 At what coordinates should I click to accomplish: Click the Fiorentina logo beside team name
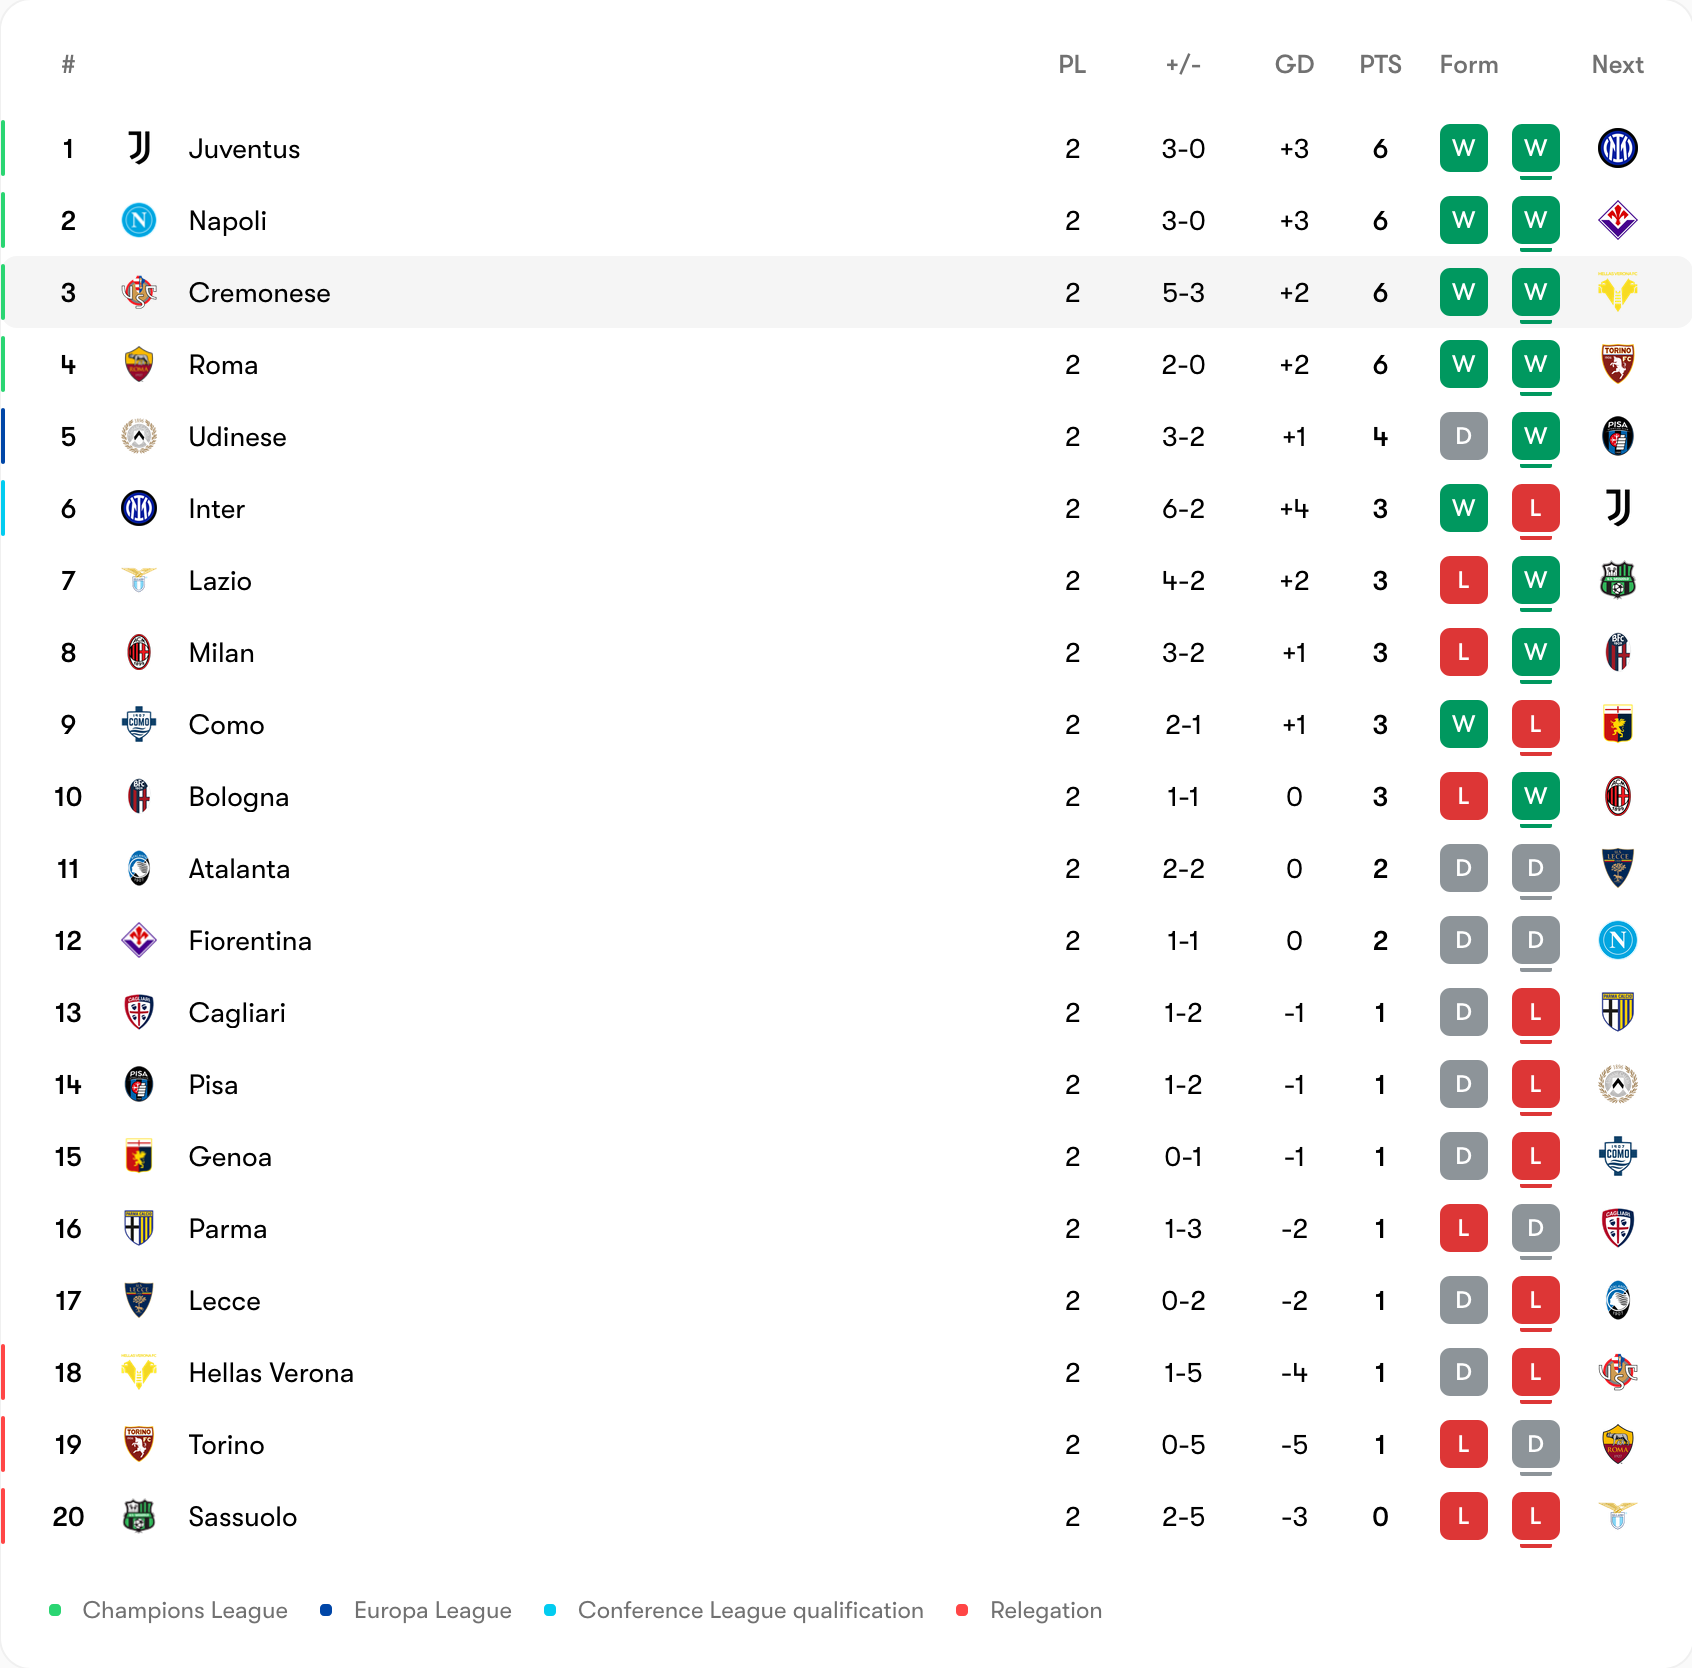pos(139,940)
